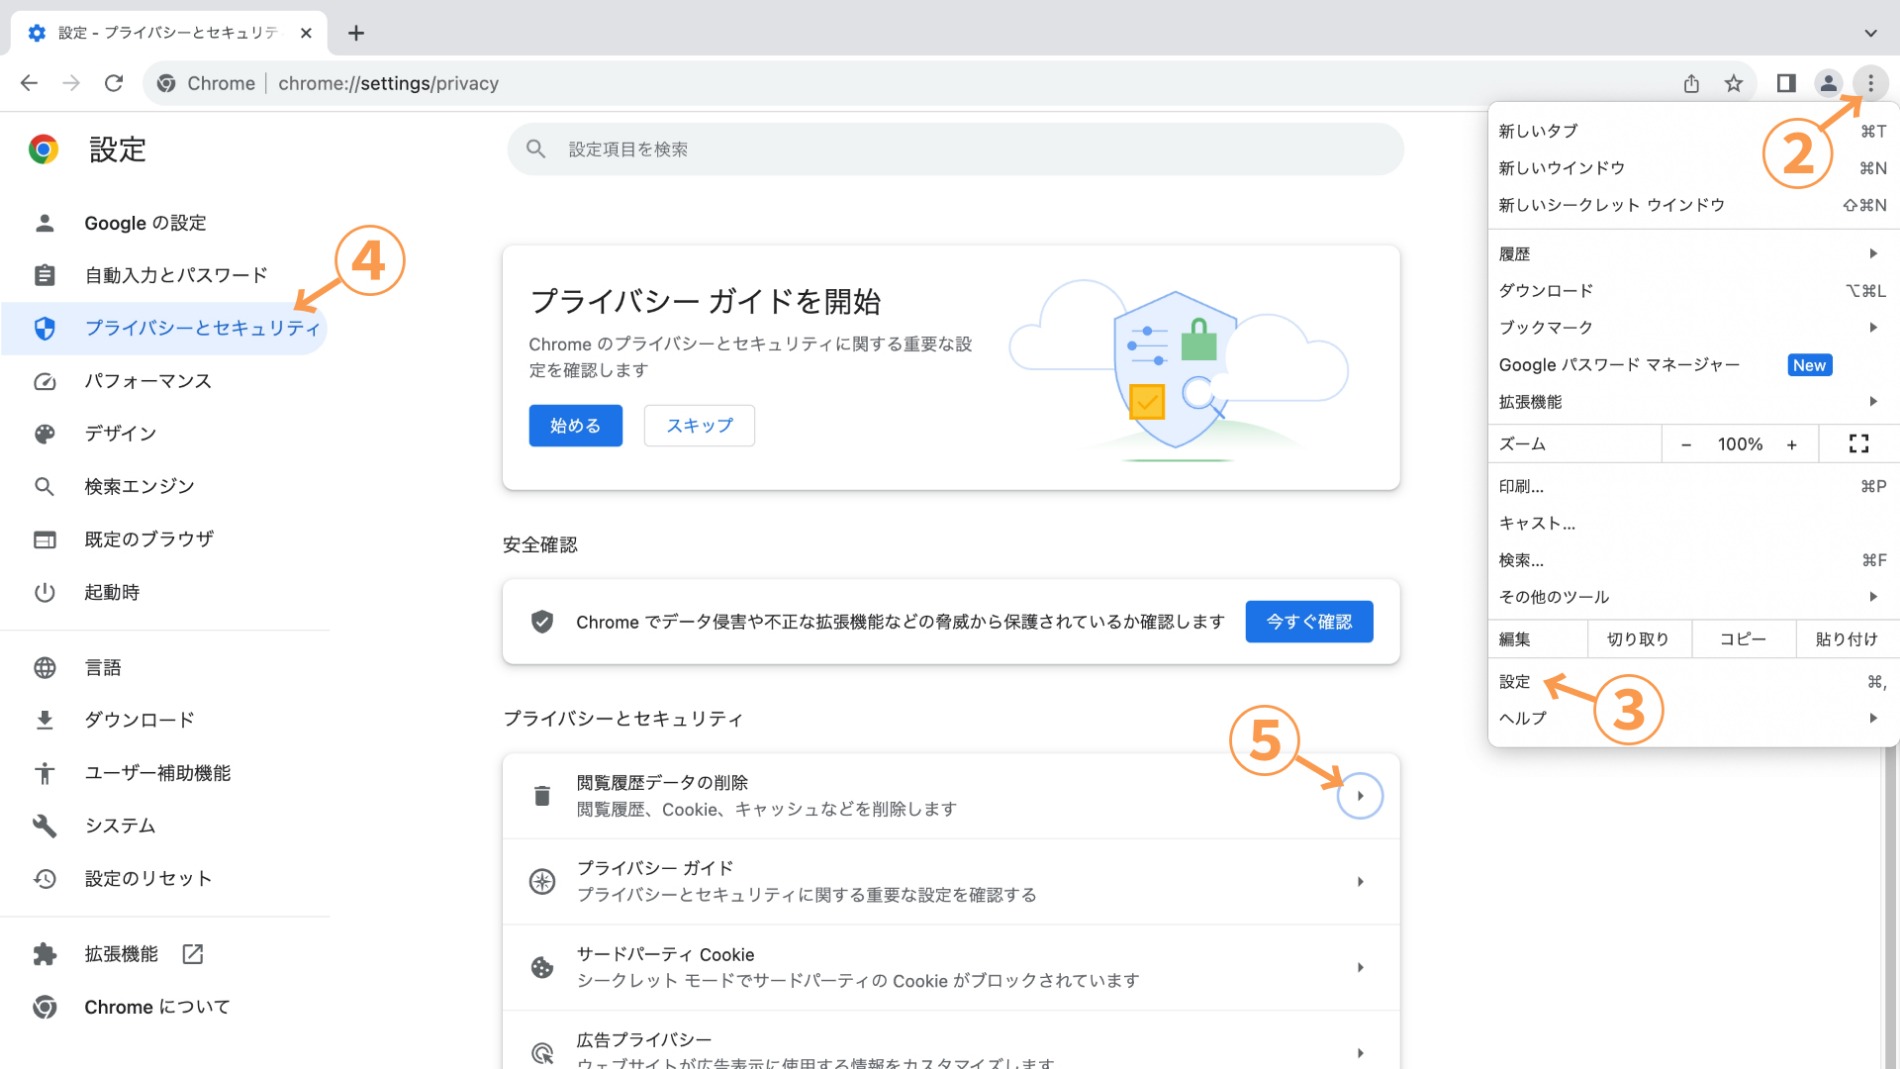Open Google パスワード マネージャー

tap(1692, 365)
